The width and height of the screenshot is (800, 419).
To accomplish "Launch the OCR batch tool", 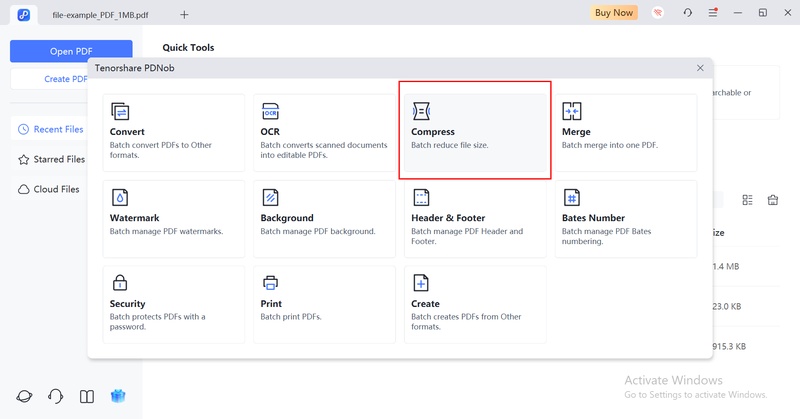I will [324, 132].
